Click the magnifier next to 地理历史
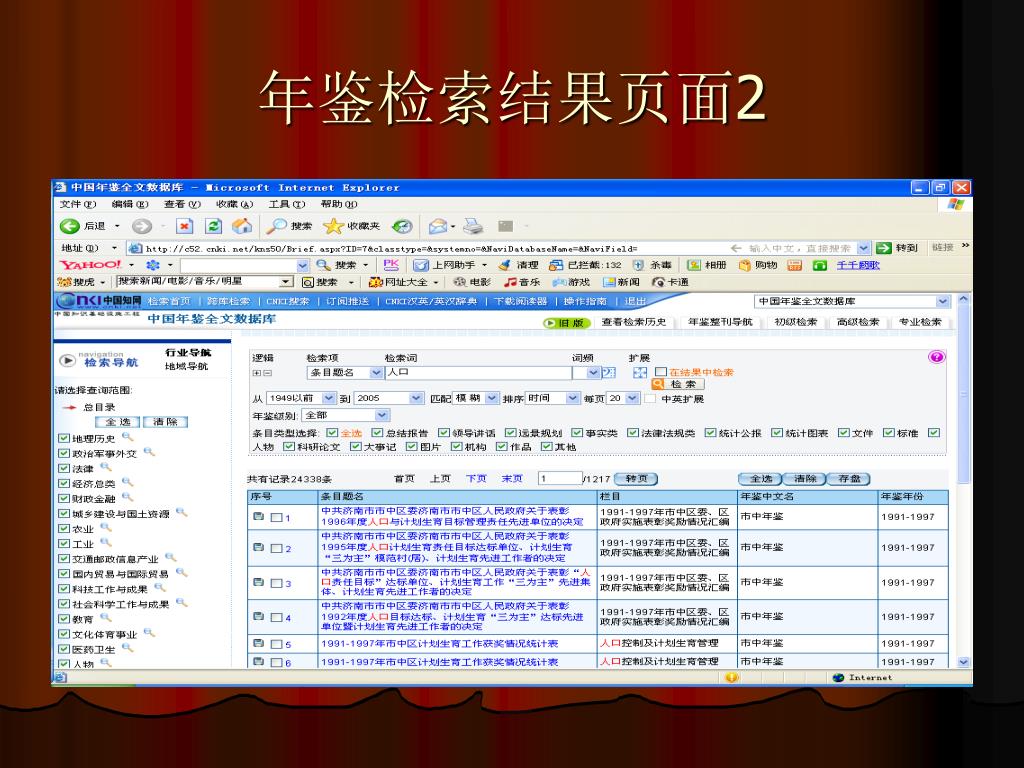This screenshot has height=768, width=1024. (127, 437)
